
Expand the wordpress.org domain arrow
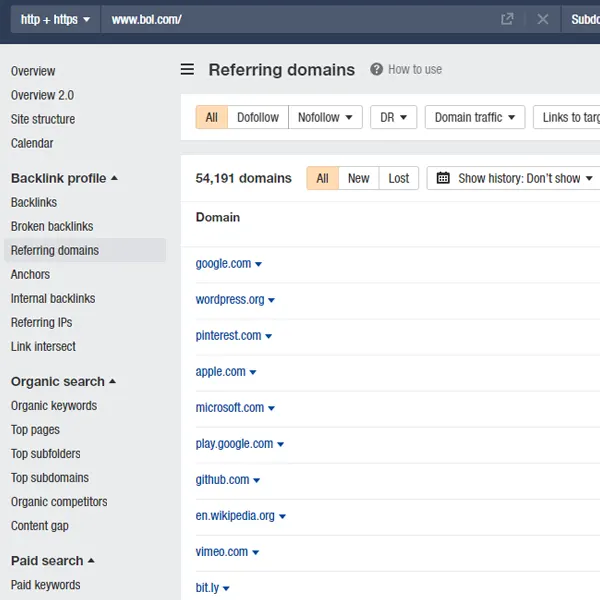[x=271, y=300]
